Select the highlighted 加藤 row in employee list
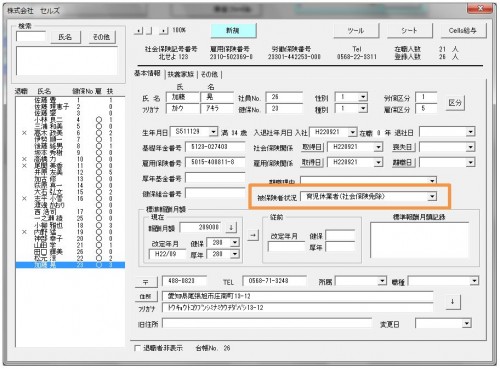The image size is (500, 369). [70, 265]
